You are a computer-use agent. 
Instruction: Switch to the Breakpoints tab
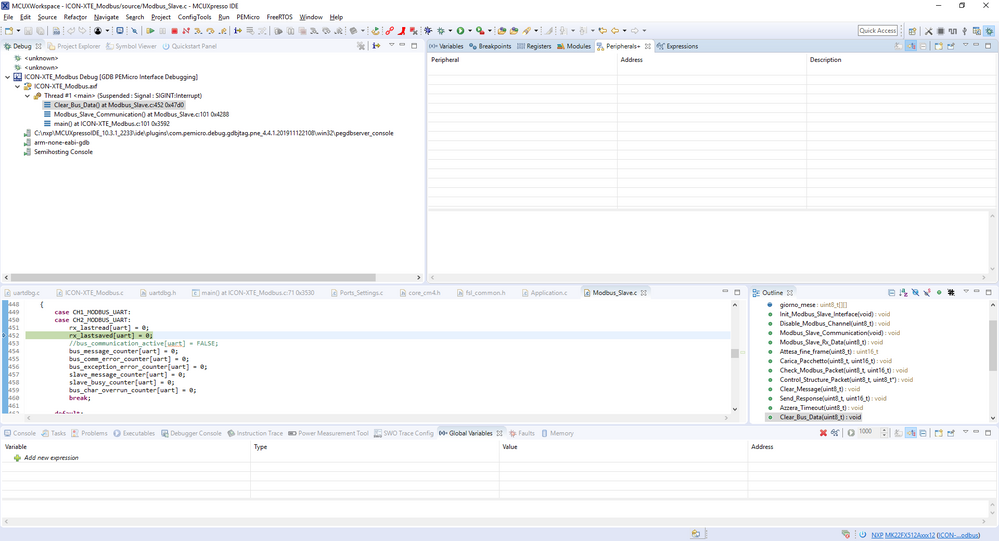pos(490,46)
